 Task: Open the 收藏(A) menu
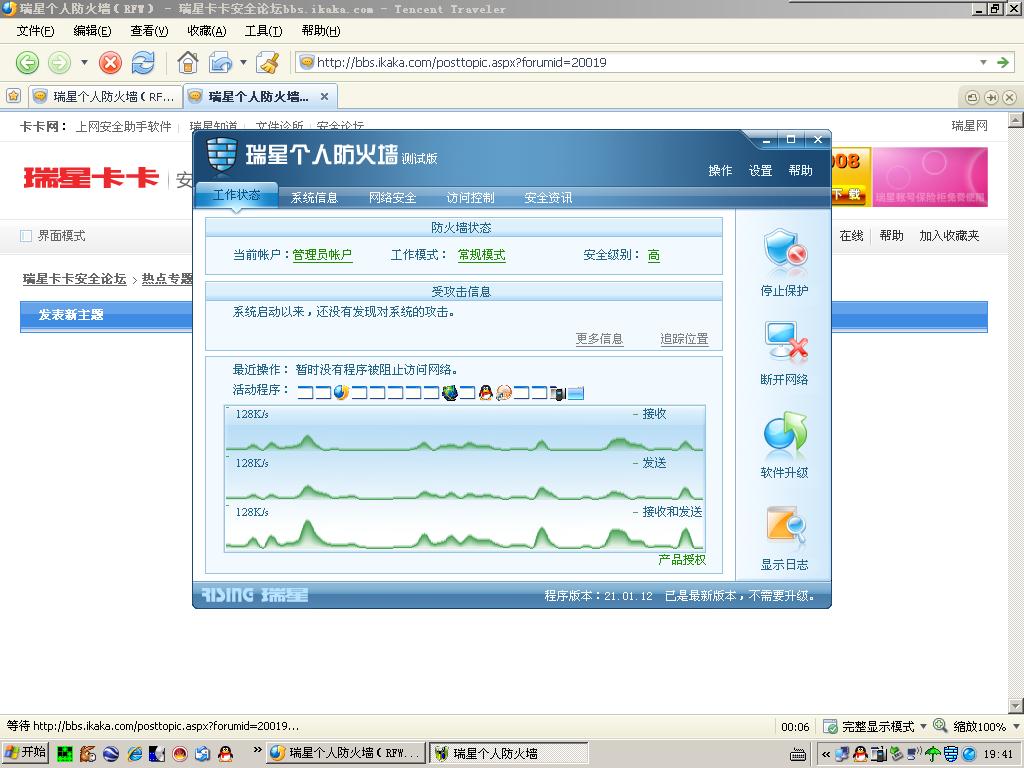pyautogui.click(x=206, y=31)
